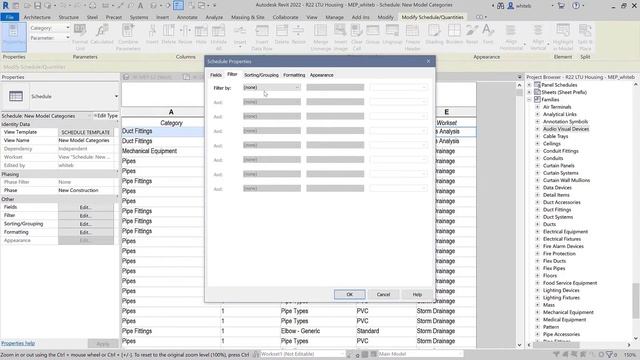The image size is (640, 360).
Task: Expand the Lighting Fixtures family node
Action: pos(538,298)
